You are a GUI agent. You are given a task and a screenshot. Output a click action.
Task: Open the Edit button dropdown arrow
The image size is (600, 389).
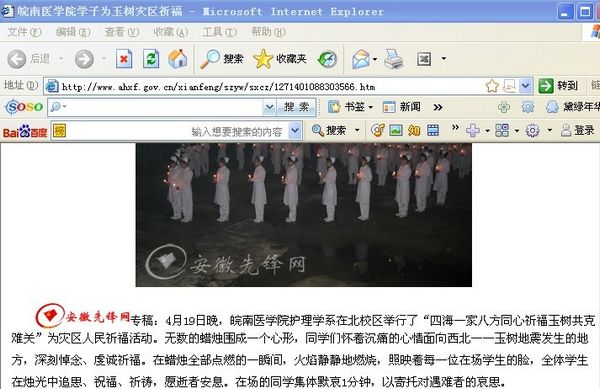[444, 59]
